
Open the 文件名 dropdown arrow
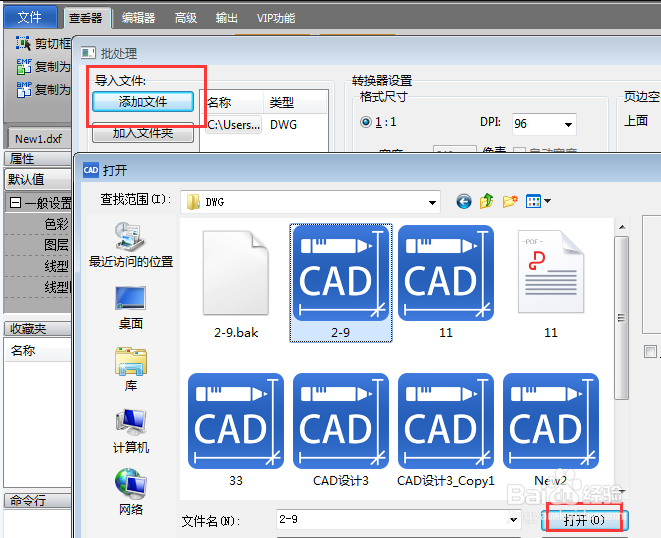(513, 519)
